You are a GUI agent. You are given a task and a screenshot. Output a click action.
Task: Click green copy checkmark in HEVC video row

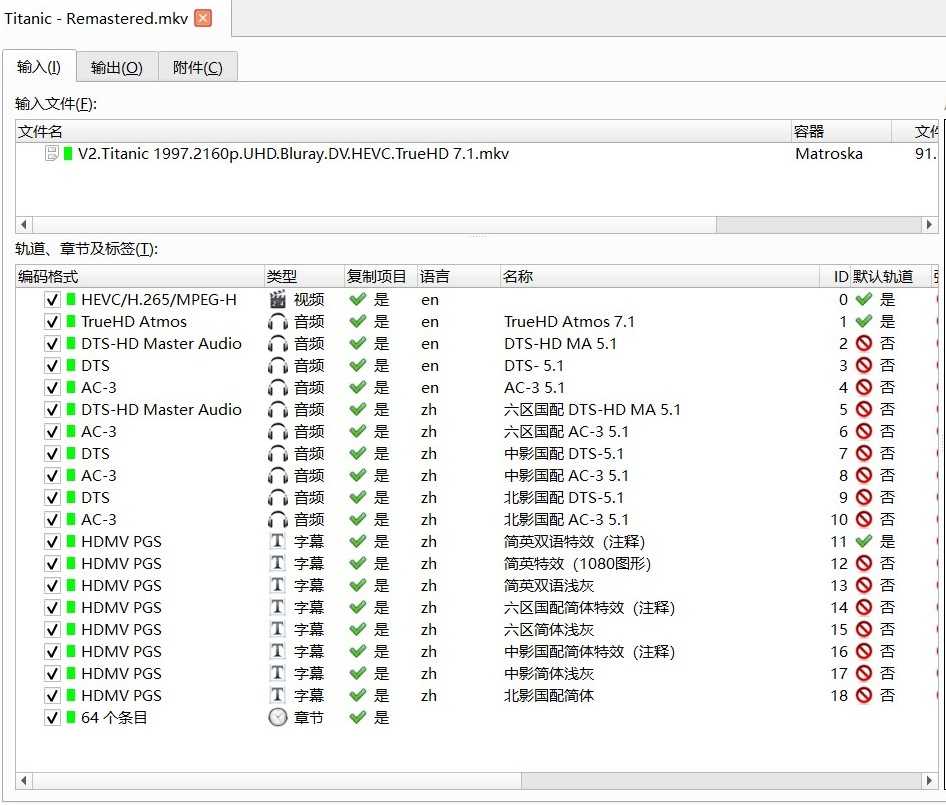[358, 299]
